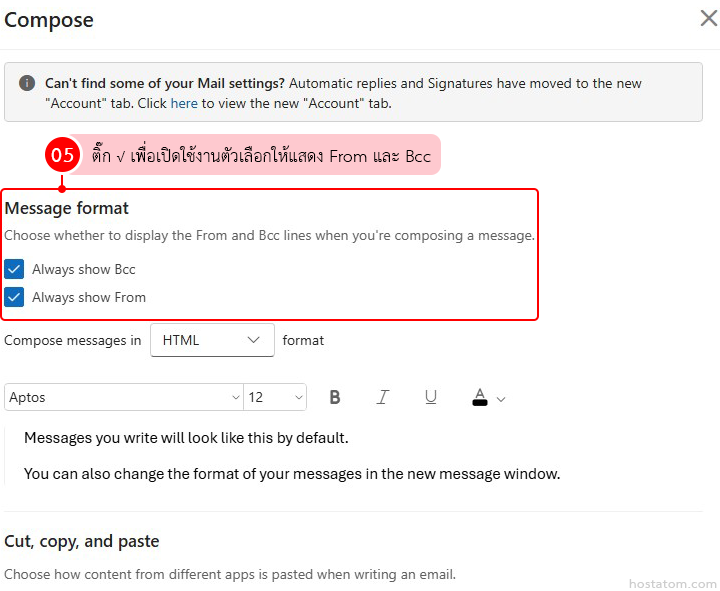Click the 'Always show From' label
The height and width of the screenshot is (591, 720).
coord(89,298)
